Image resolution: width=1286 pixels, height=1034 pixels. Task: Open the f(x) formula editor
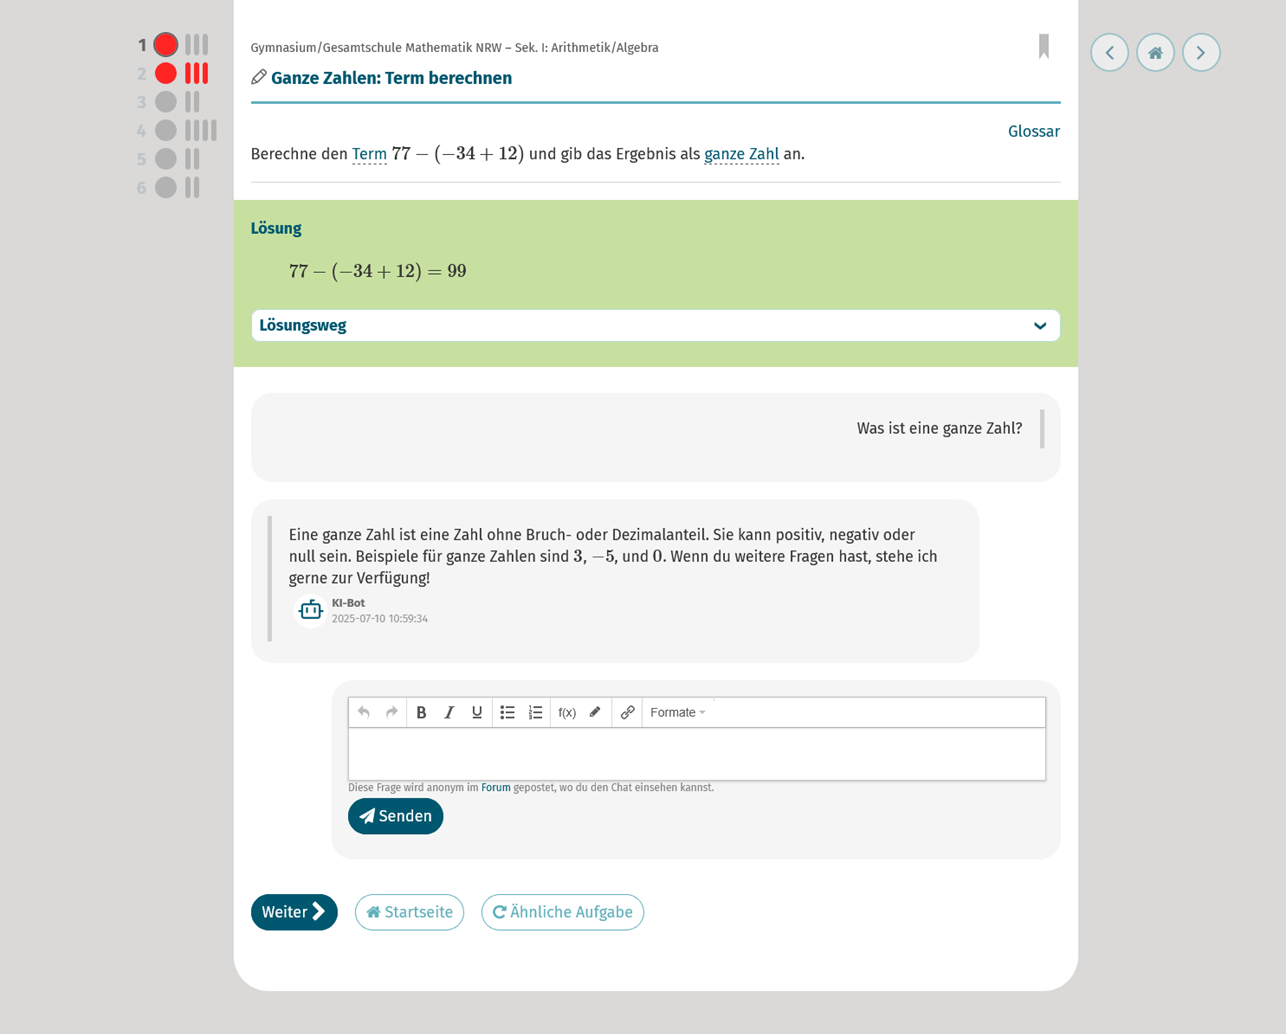point(567,712)
